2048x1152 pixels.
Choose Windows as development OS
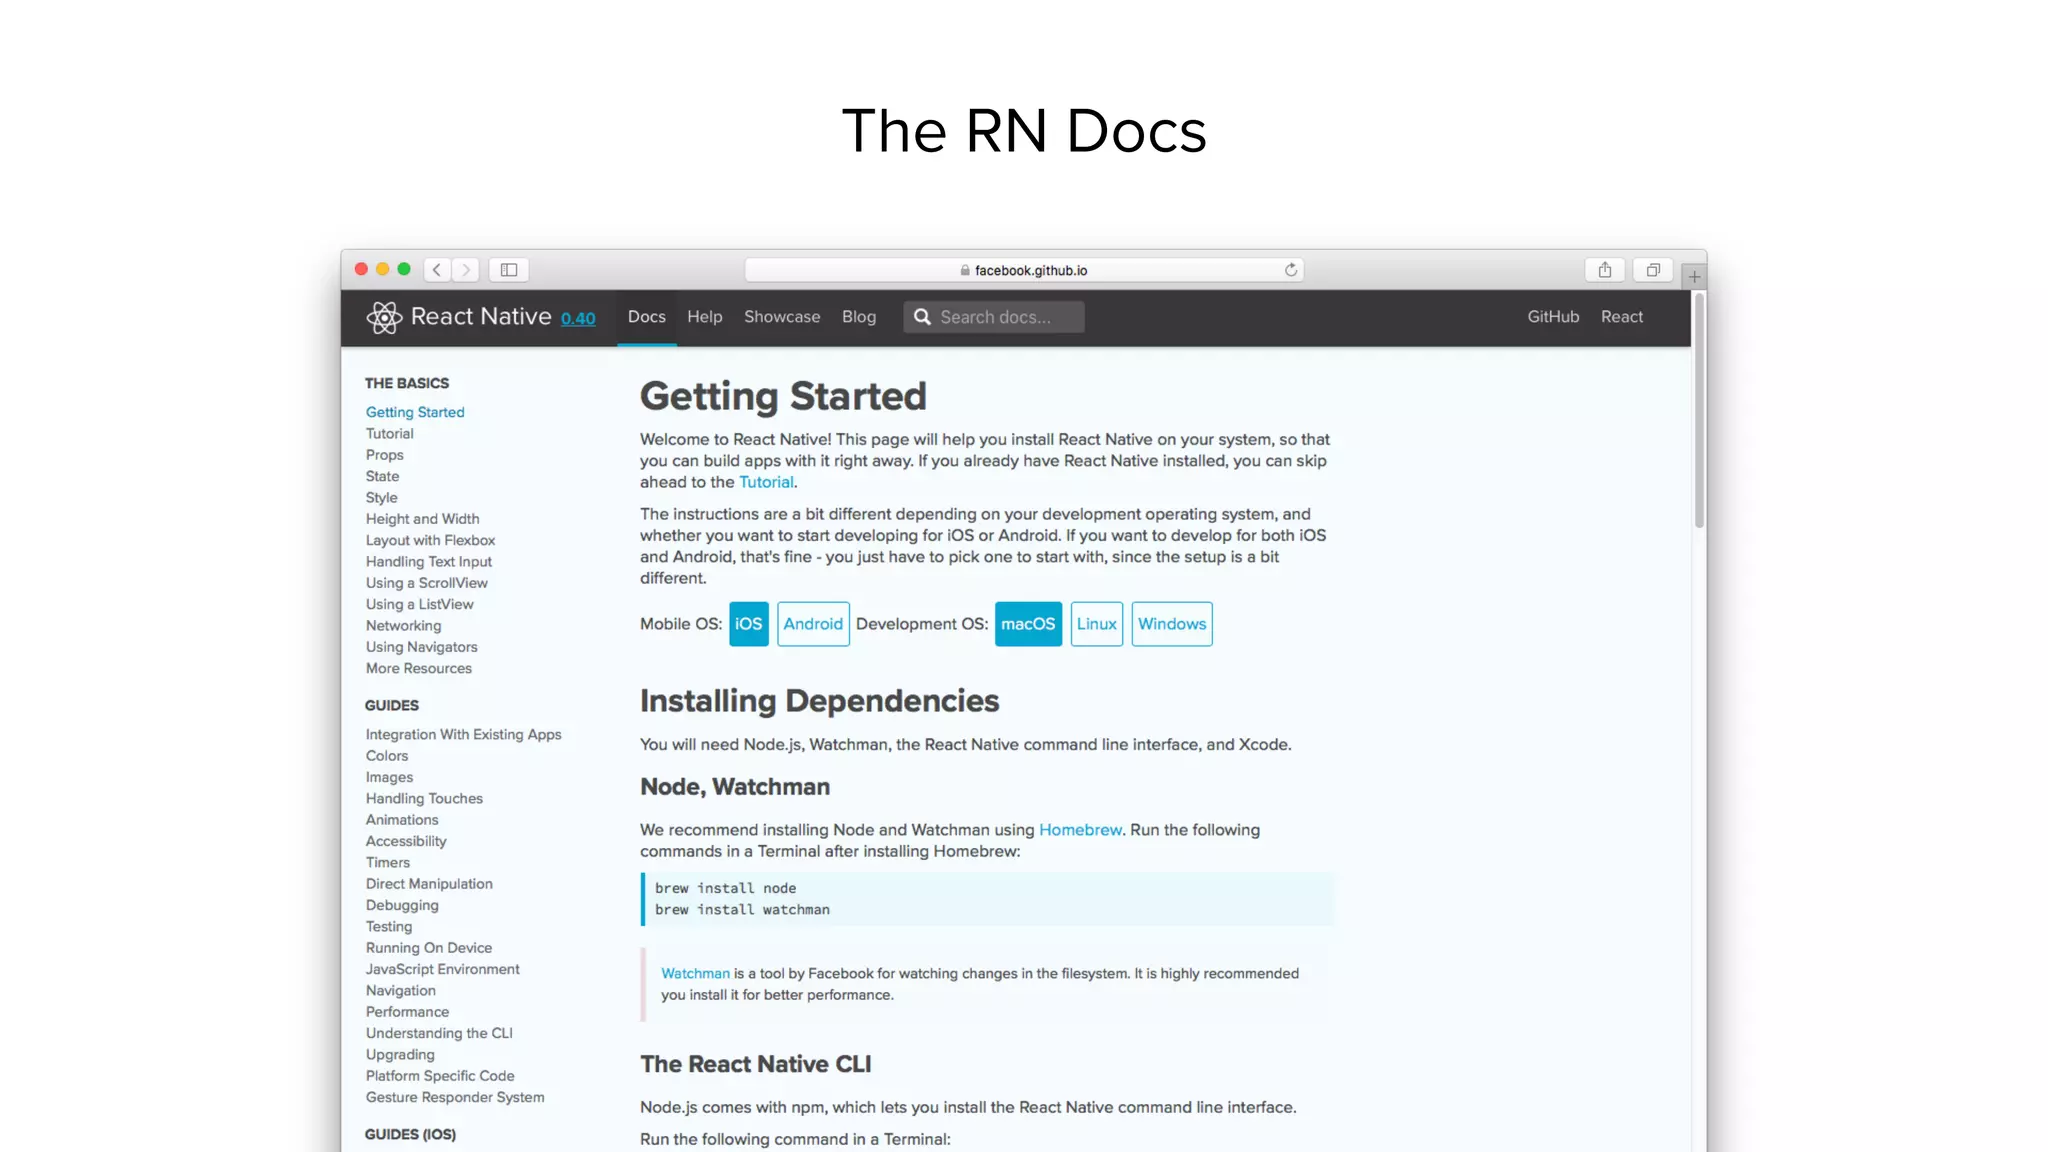tap(1172, 624)
